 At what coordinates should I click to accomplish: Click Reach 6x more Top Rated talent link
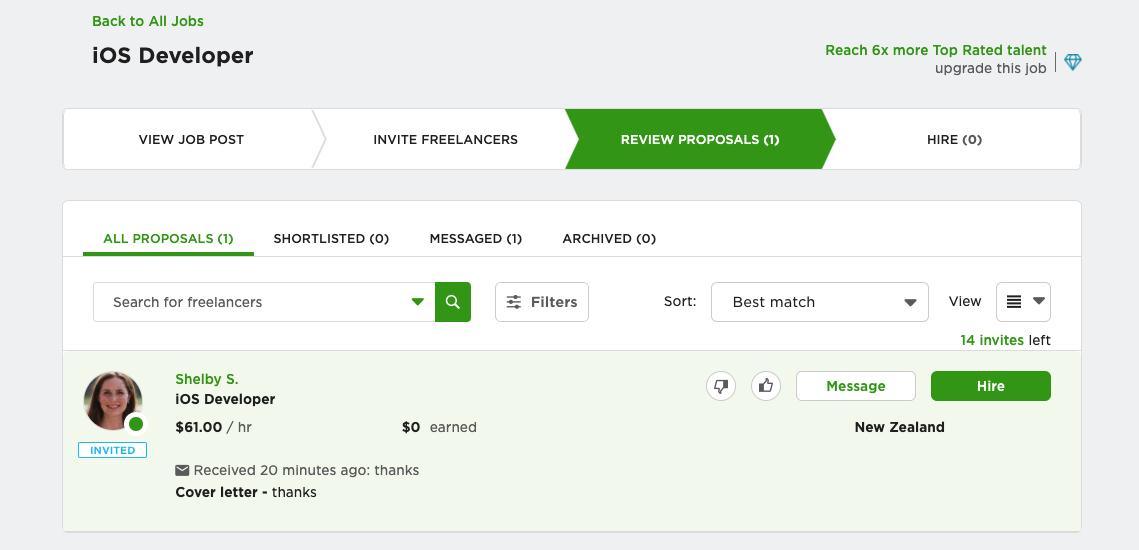tap(936, 50)
